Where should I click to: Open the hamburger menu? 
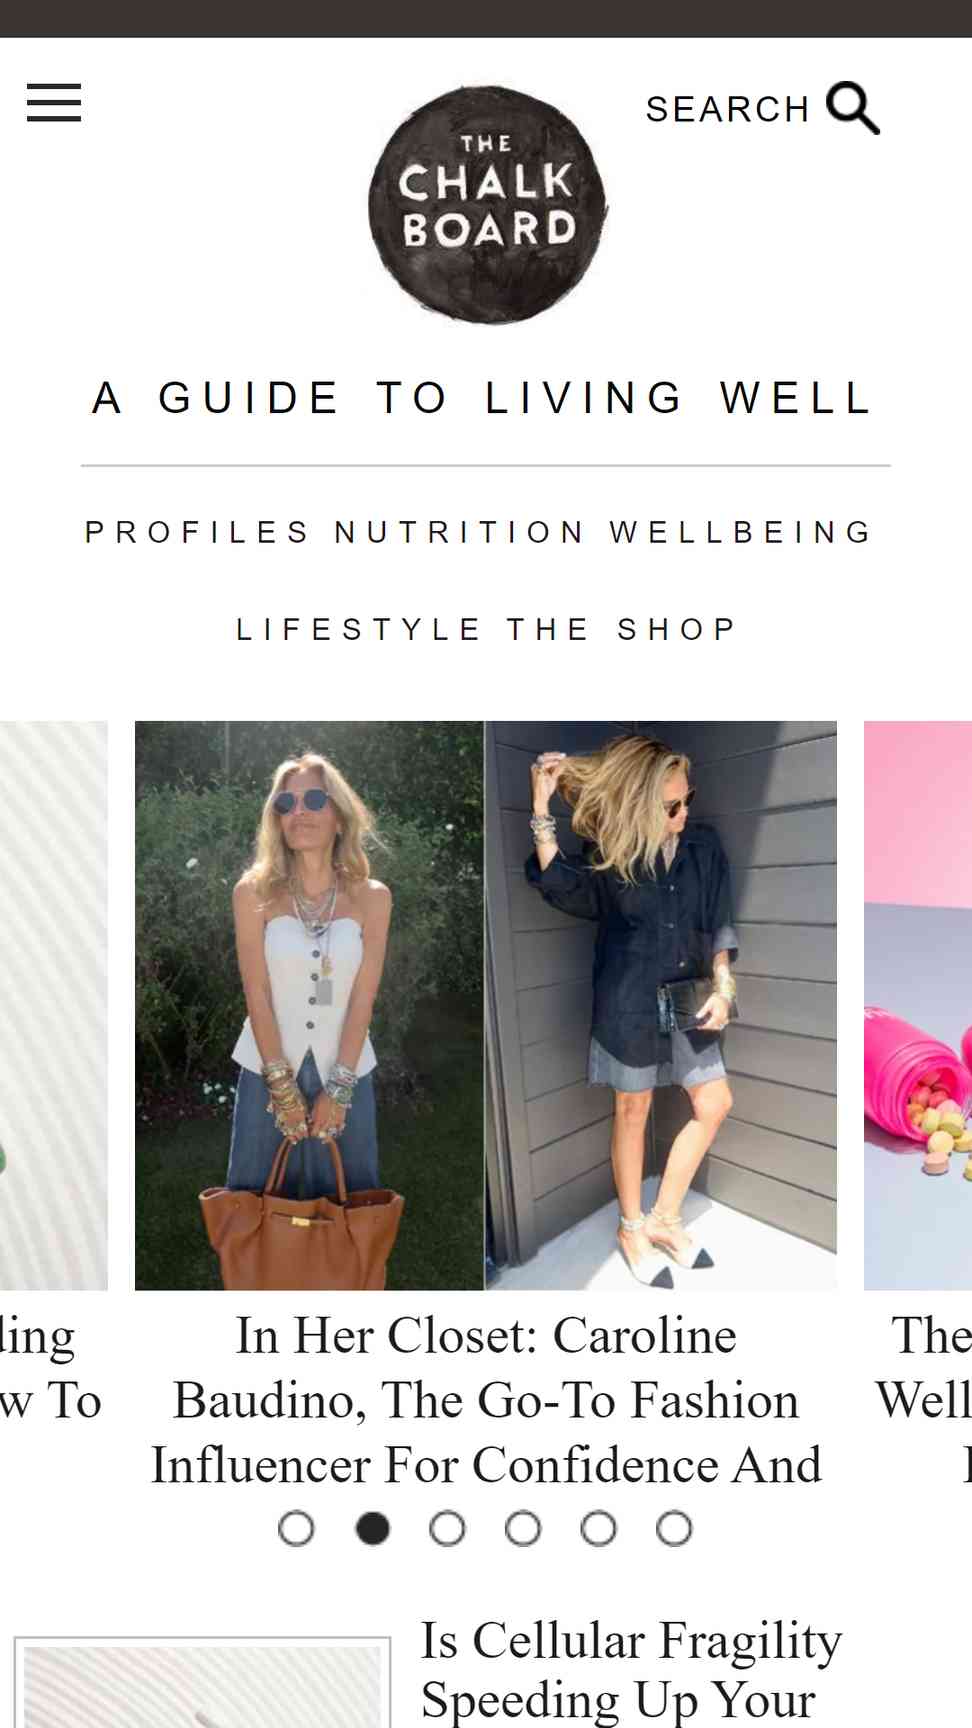coord(54,103)
